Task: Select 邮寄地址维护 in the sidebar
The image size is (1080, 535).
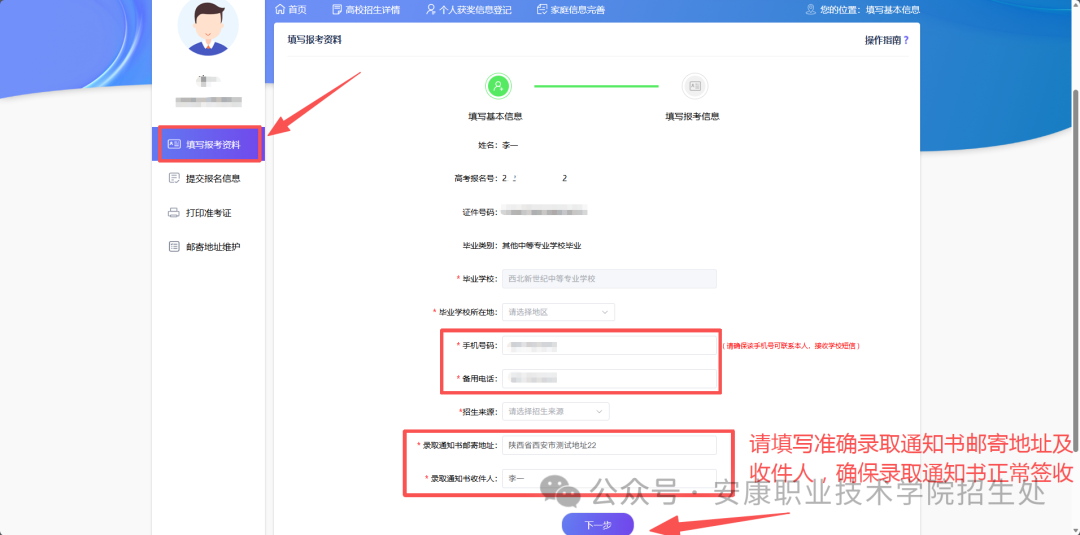Action: click(x=212, y=247)
